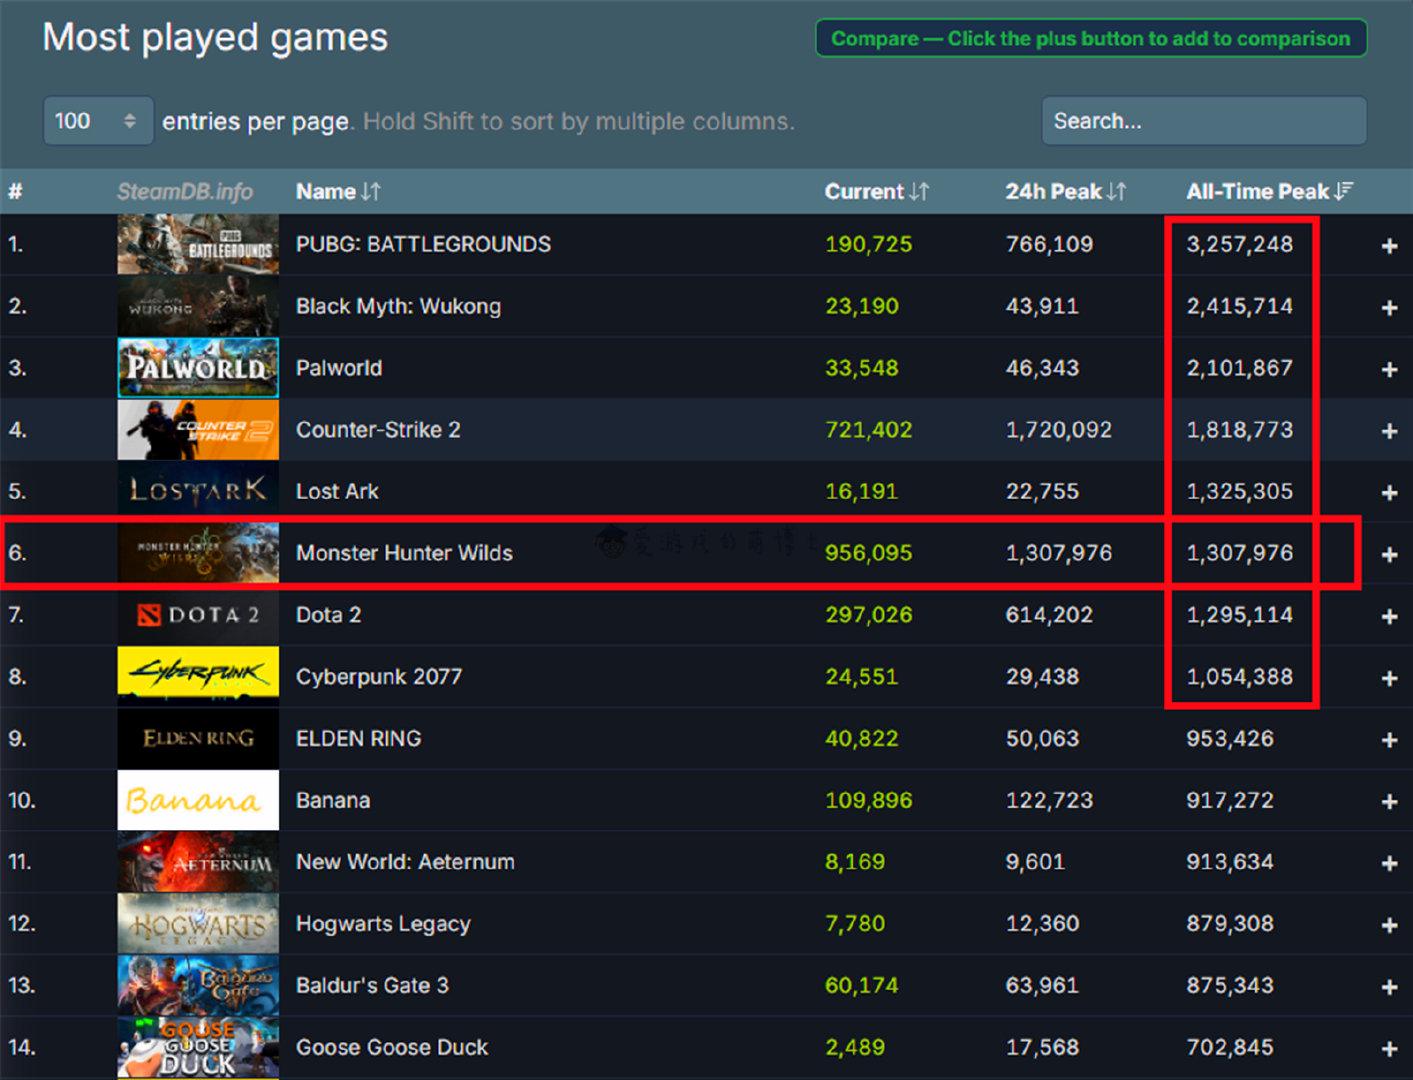Click the Palworld game thumbnail

coord(198,368)
